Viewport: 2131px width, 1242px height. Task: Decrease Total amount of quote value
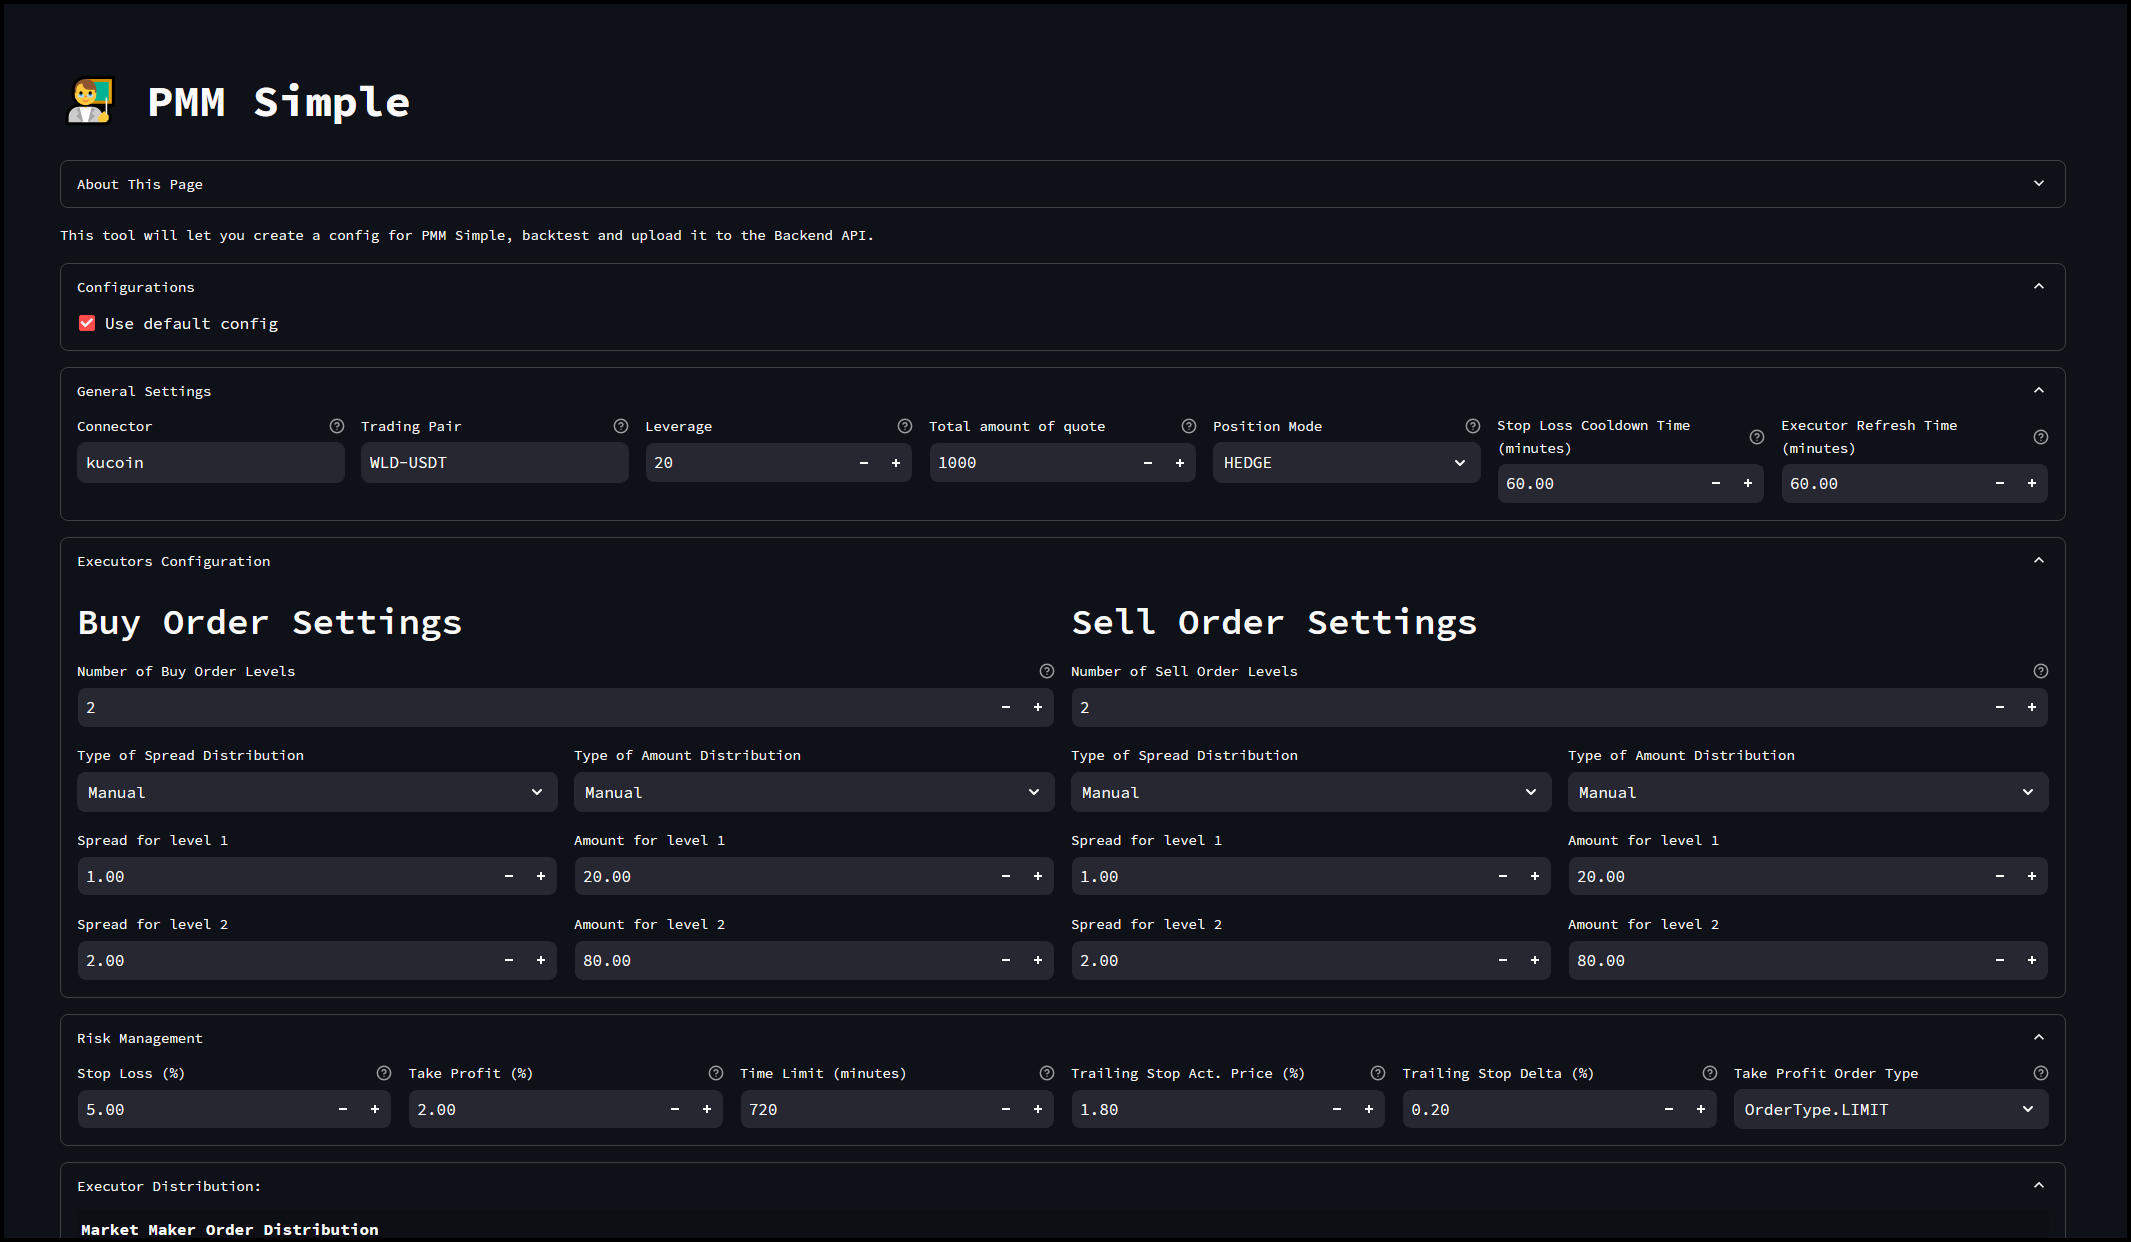(x=1148, y=463)
